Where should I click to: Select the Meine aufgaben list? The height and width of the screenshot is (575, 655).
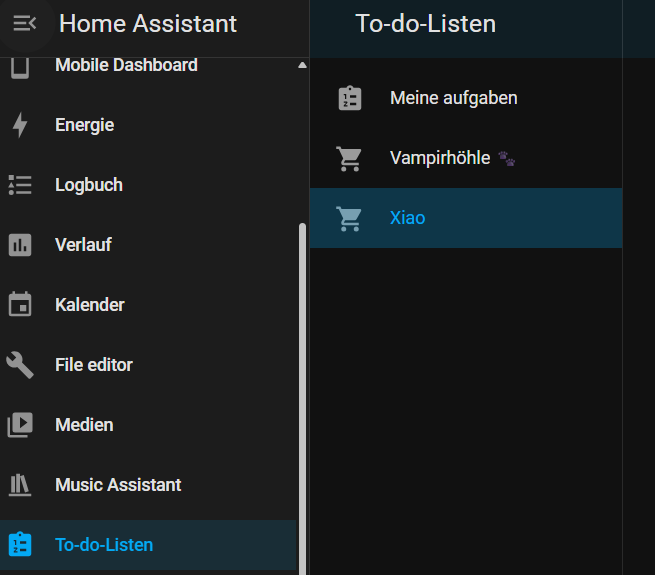click(x=466, y=98)
